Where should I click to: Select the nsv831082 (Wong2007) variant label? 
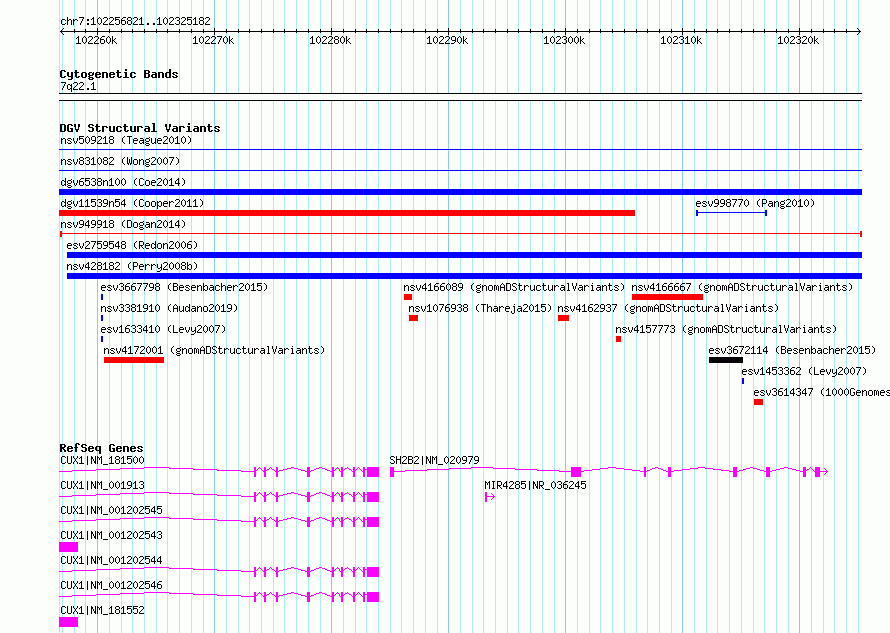120,161
